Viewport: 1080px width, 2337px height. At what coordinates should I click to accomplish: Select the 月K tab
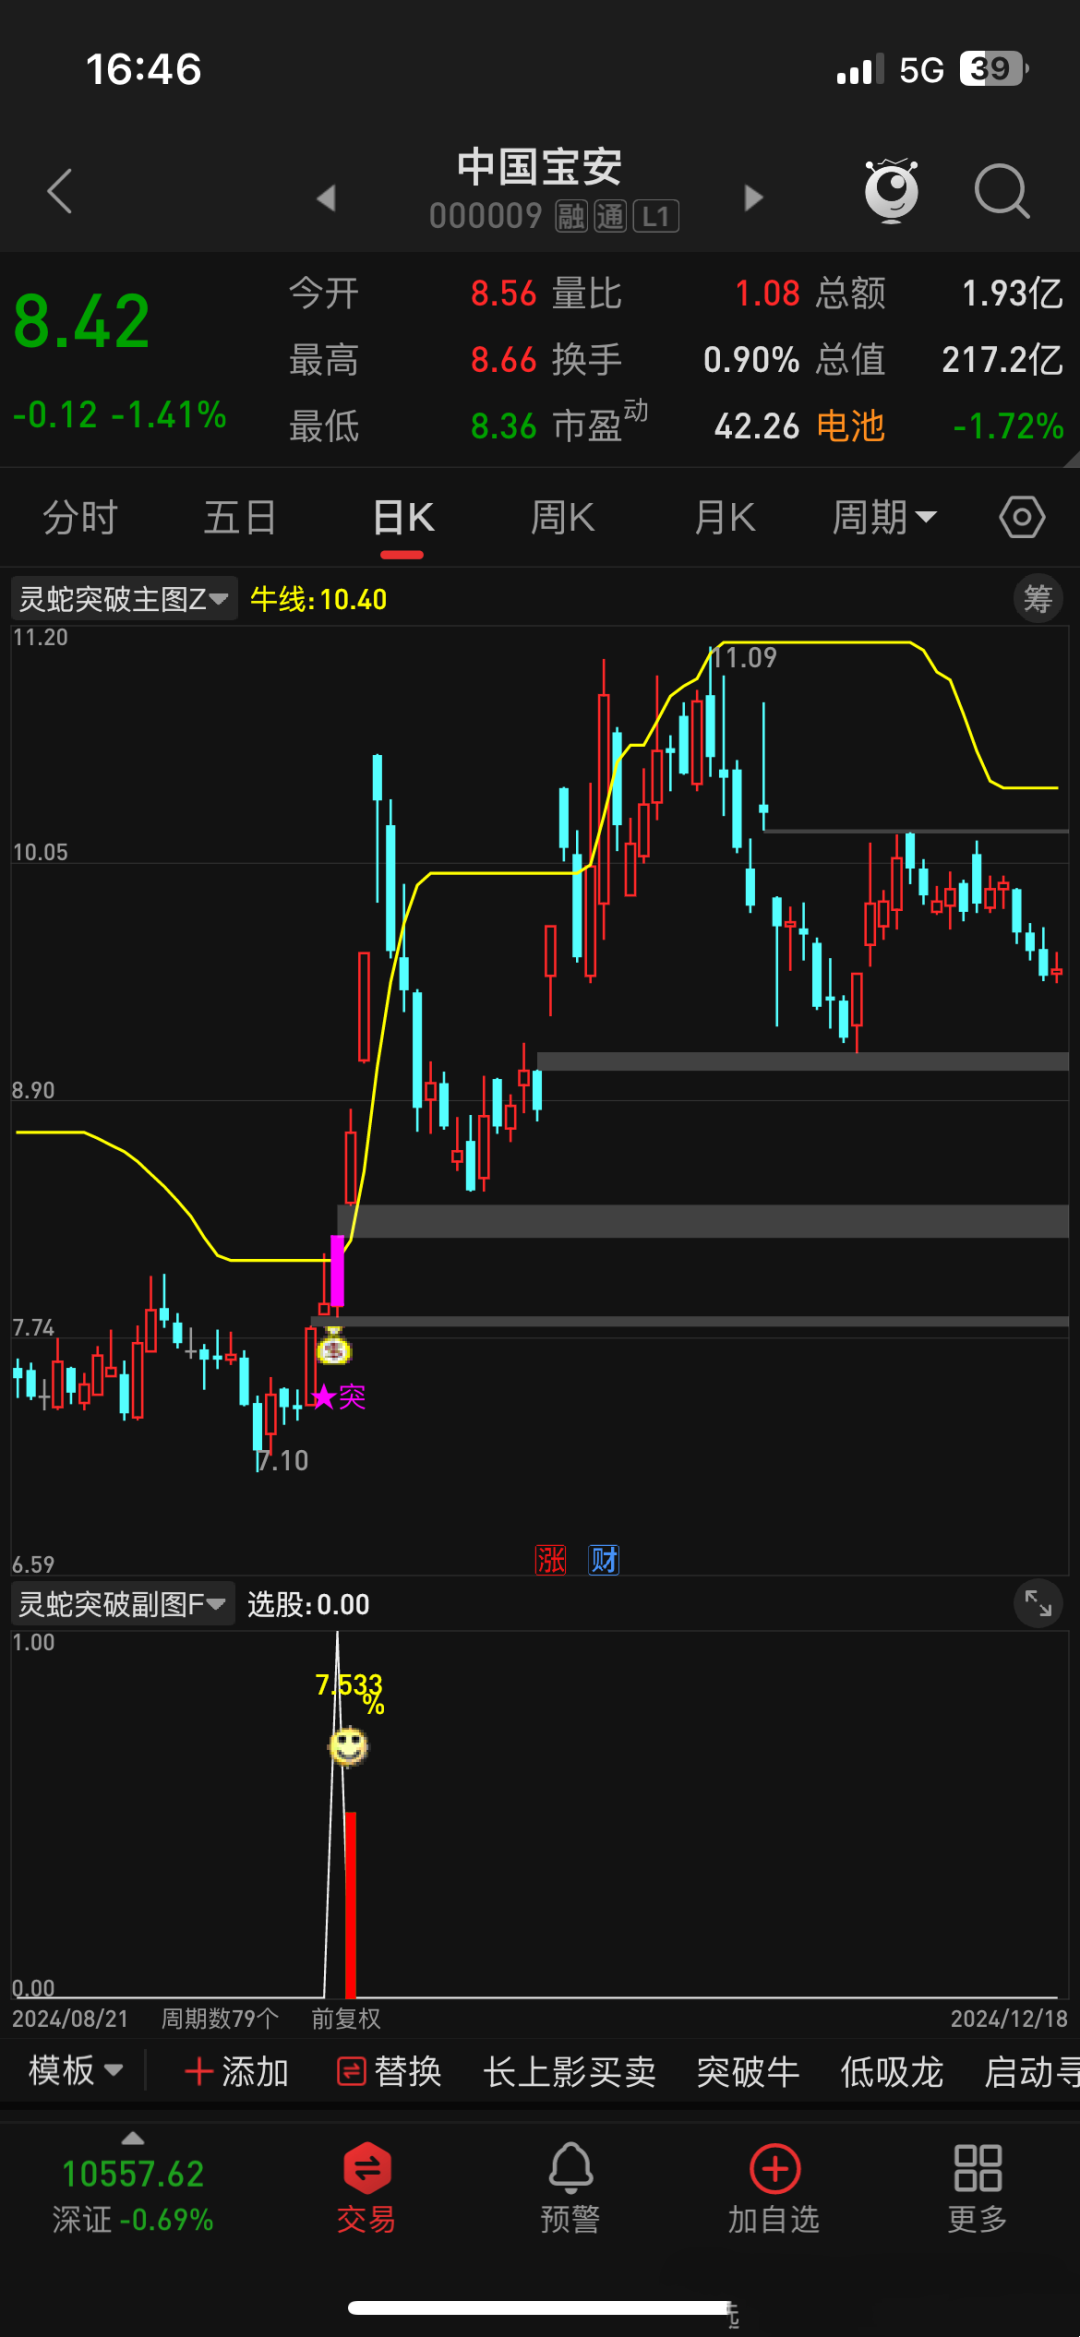[x=725, y=517]
